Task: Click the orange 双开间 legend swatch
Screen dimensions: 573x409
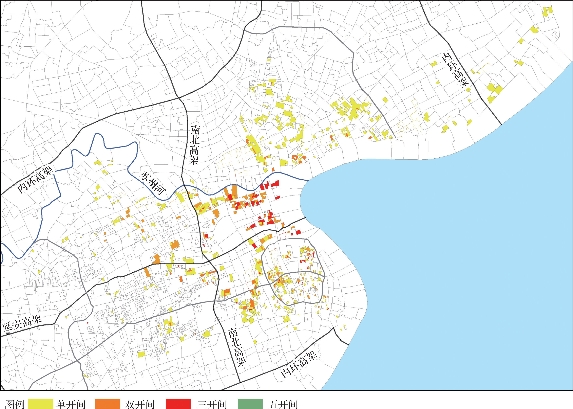Action: point(107,404)
